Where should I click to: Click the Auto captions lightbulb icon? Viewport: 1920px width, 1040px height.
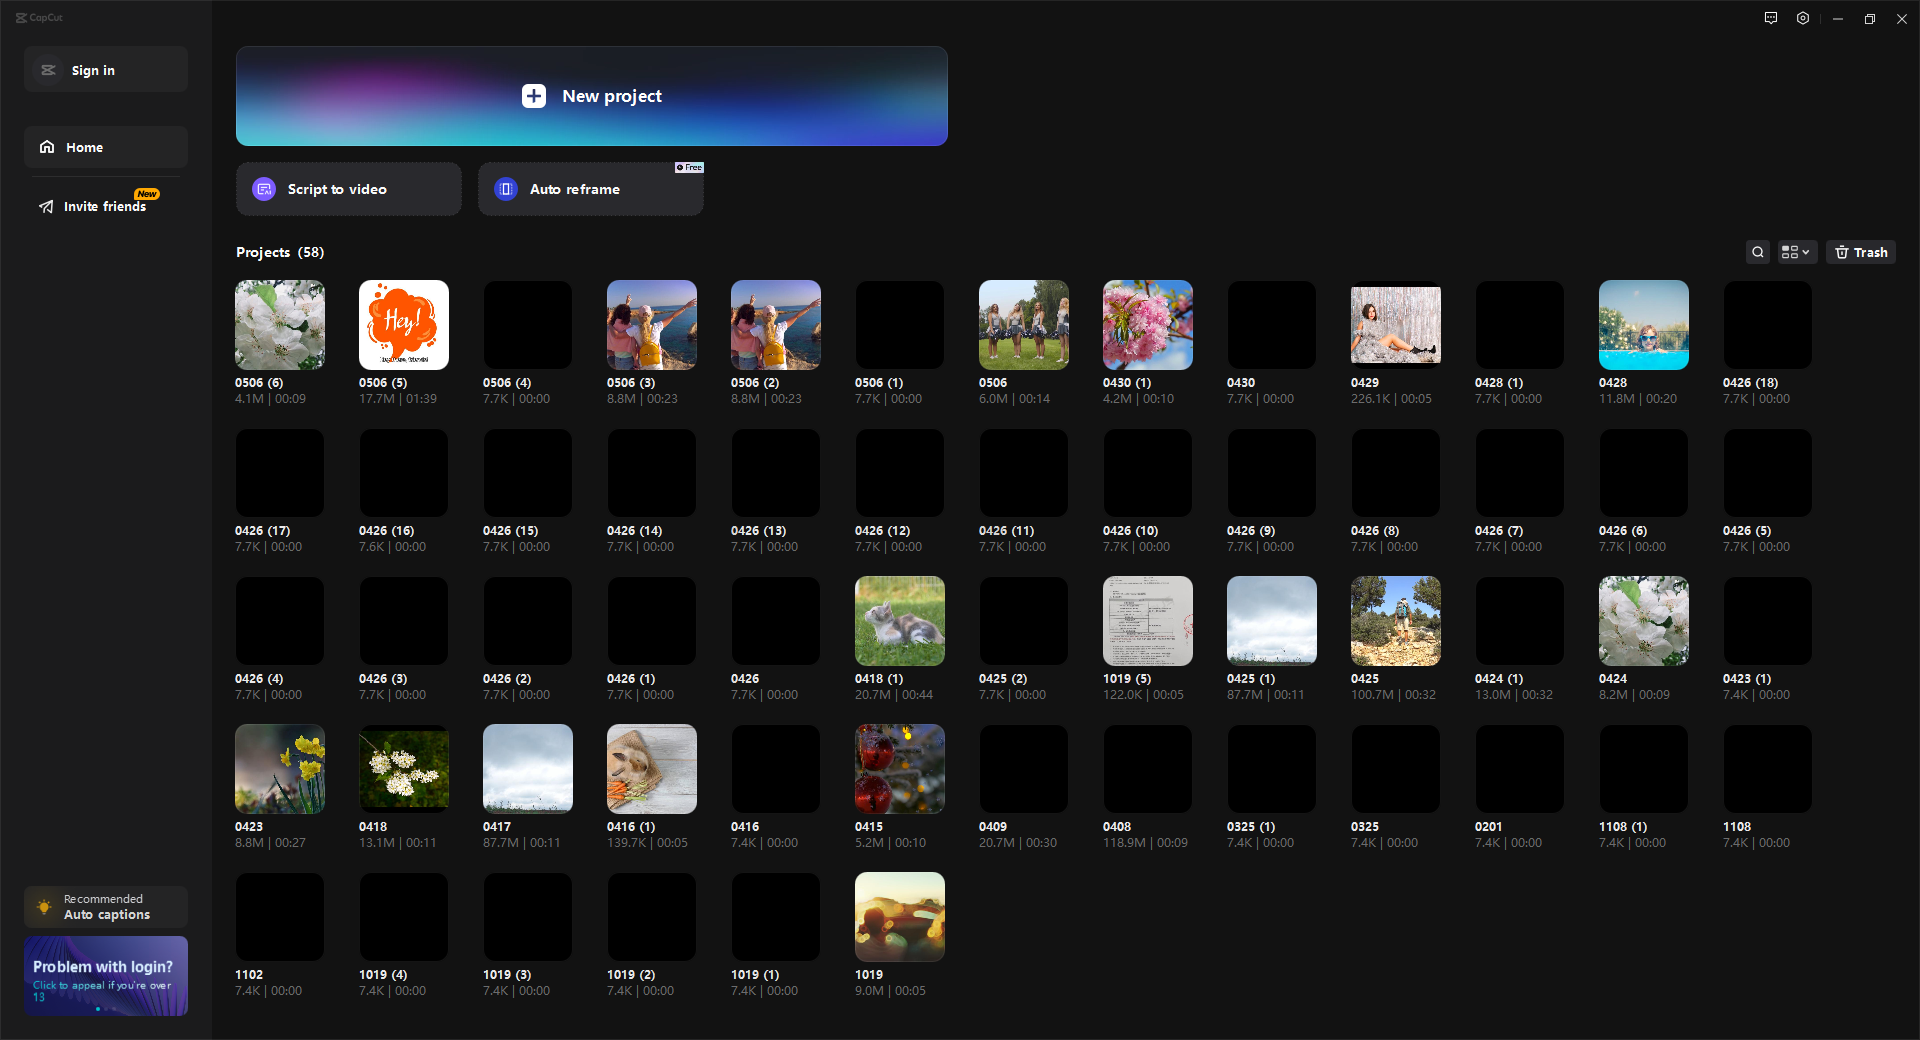(44, 907)
